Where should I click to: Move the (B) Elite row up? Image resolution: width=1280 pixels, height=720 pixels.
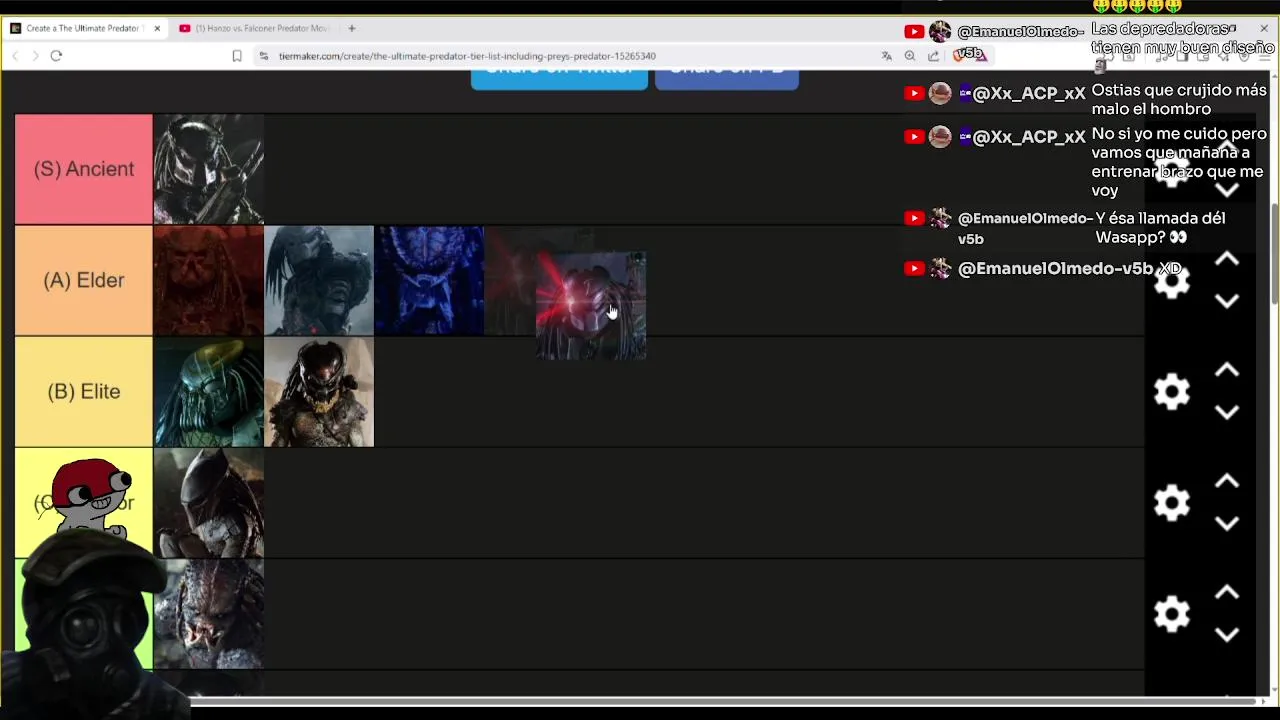pos(1227,371)
